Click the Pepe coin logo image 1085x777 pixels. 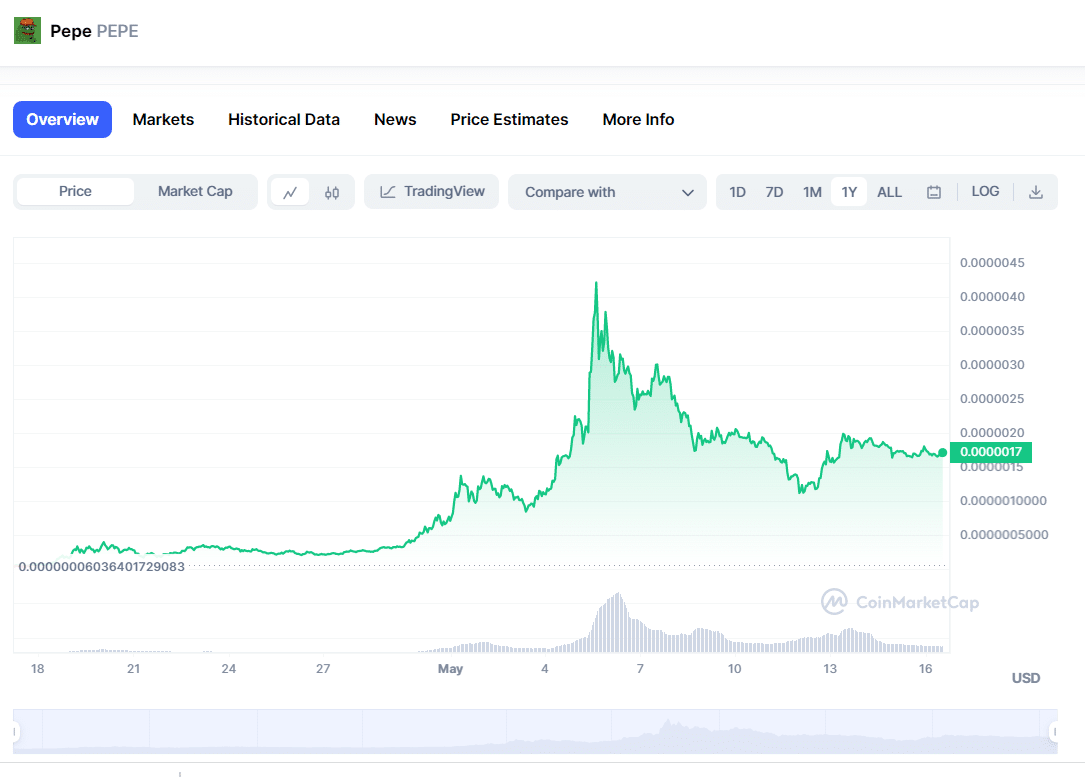coord(28,31)
